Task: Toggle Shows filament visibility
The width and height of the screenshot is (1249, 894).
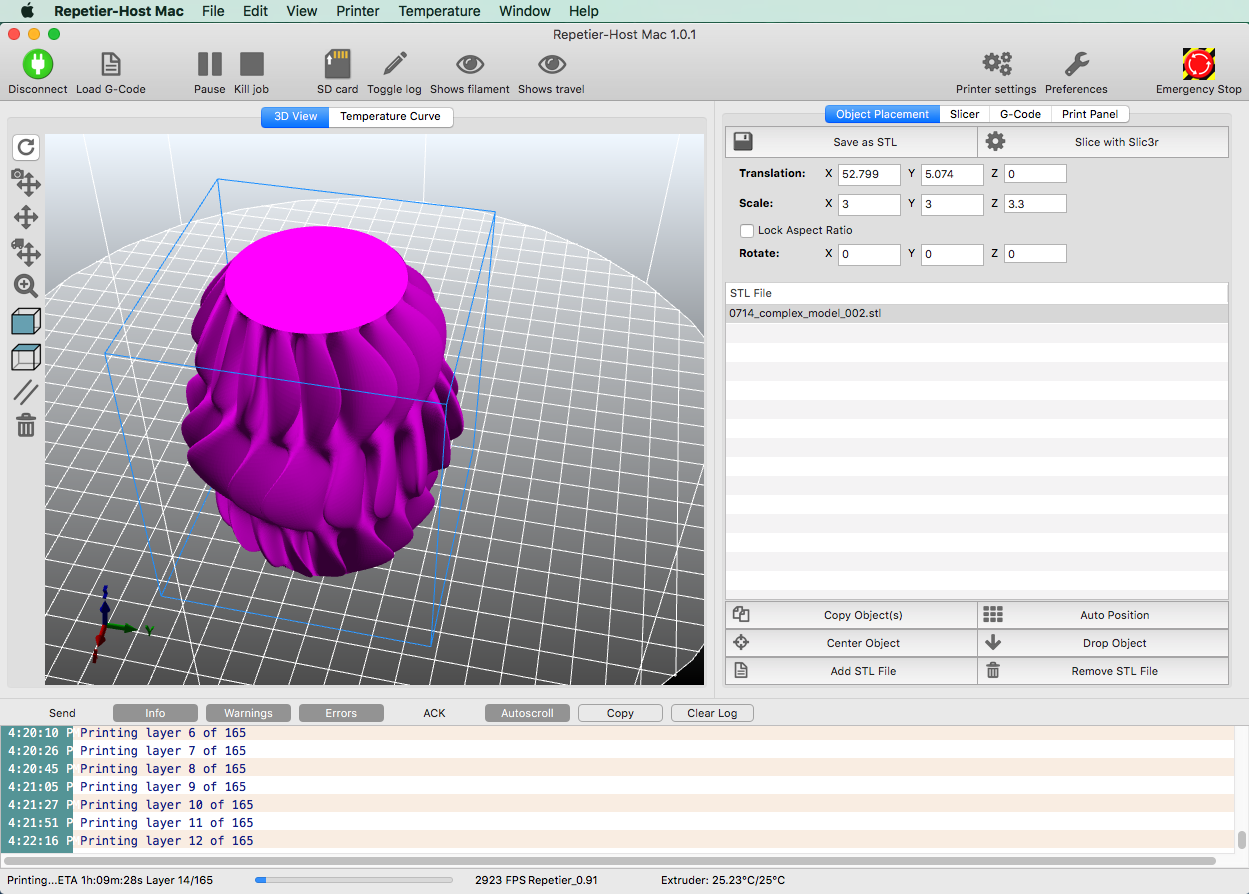Action: pos(470,65)
